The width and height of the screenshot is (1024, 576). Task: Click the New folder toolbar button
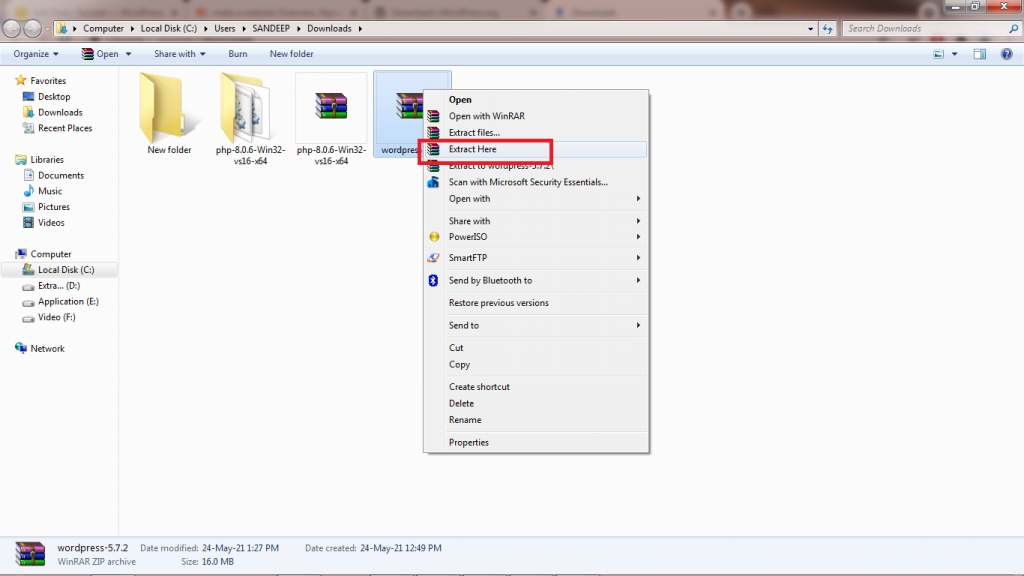coord(291,54)
